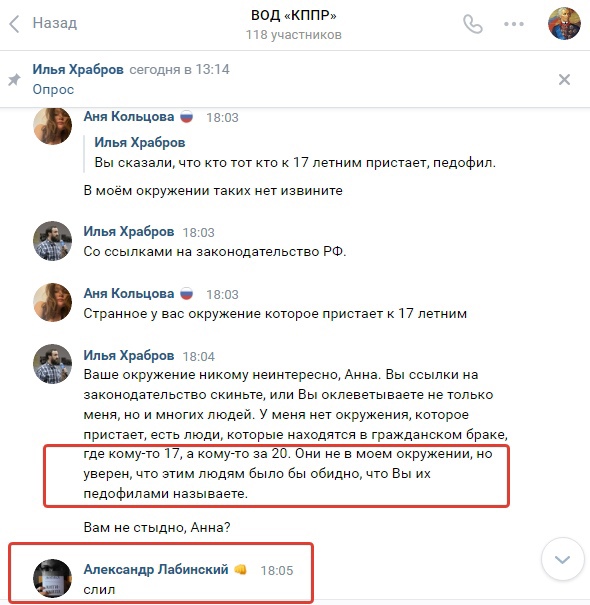Go back with the Назад link

tap(55, 23)
